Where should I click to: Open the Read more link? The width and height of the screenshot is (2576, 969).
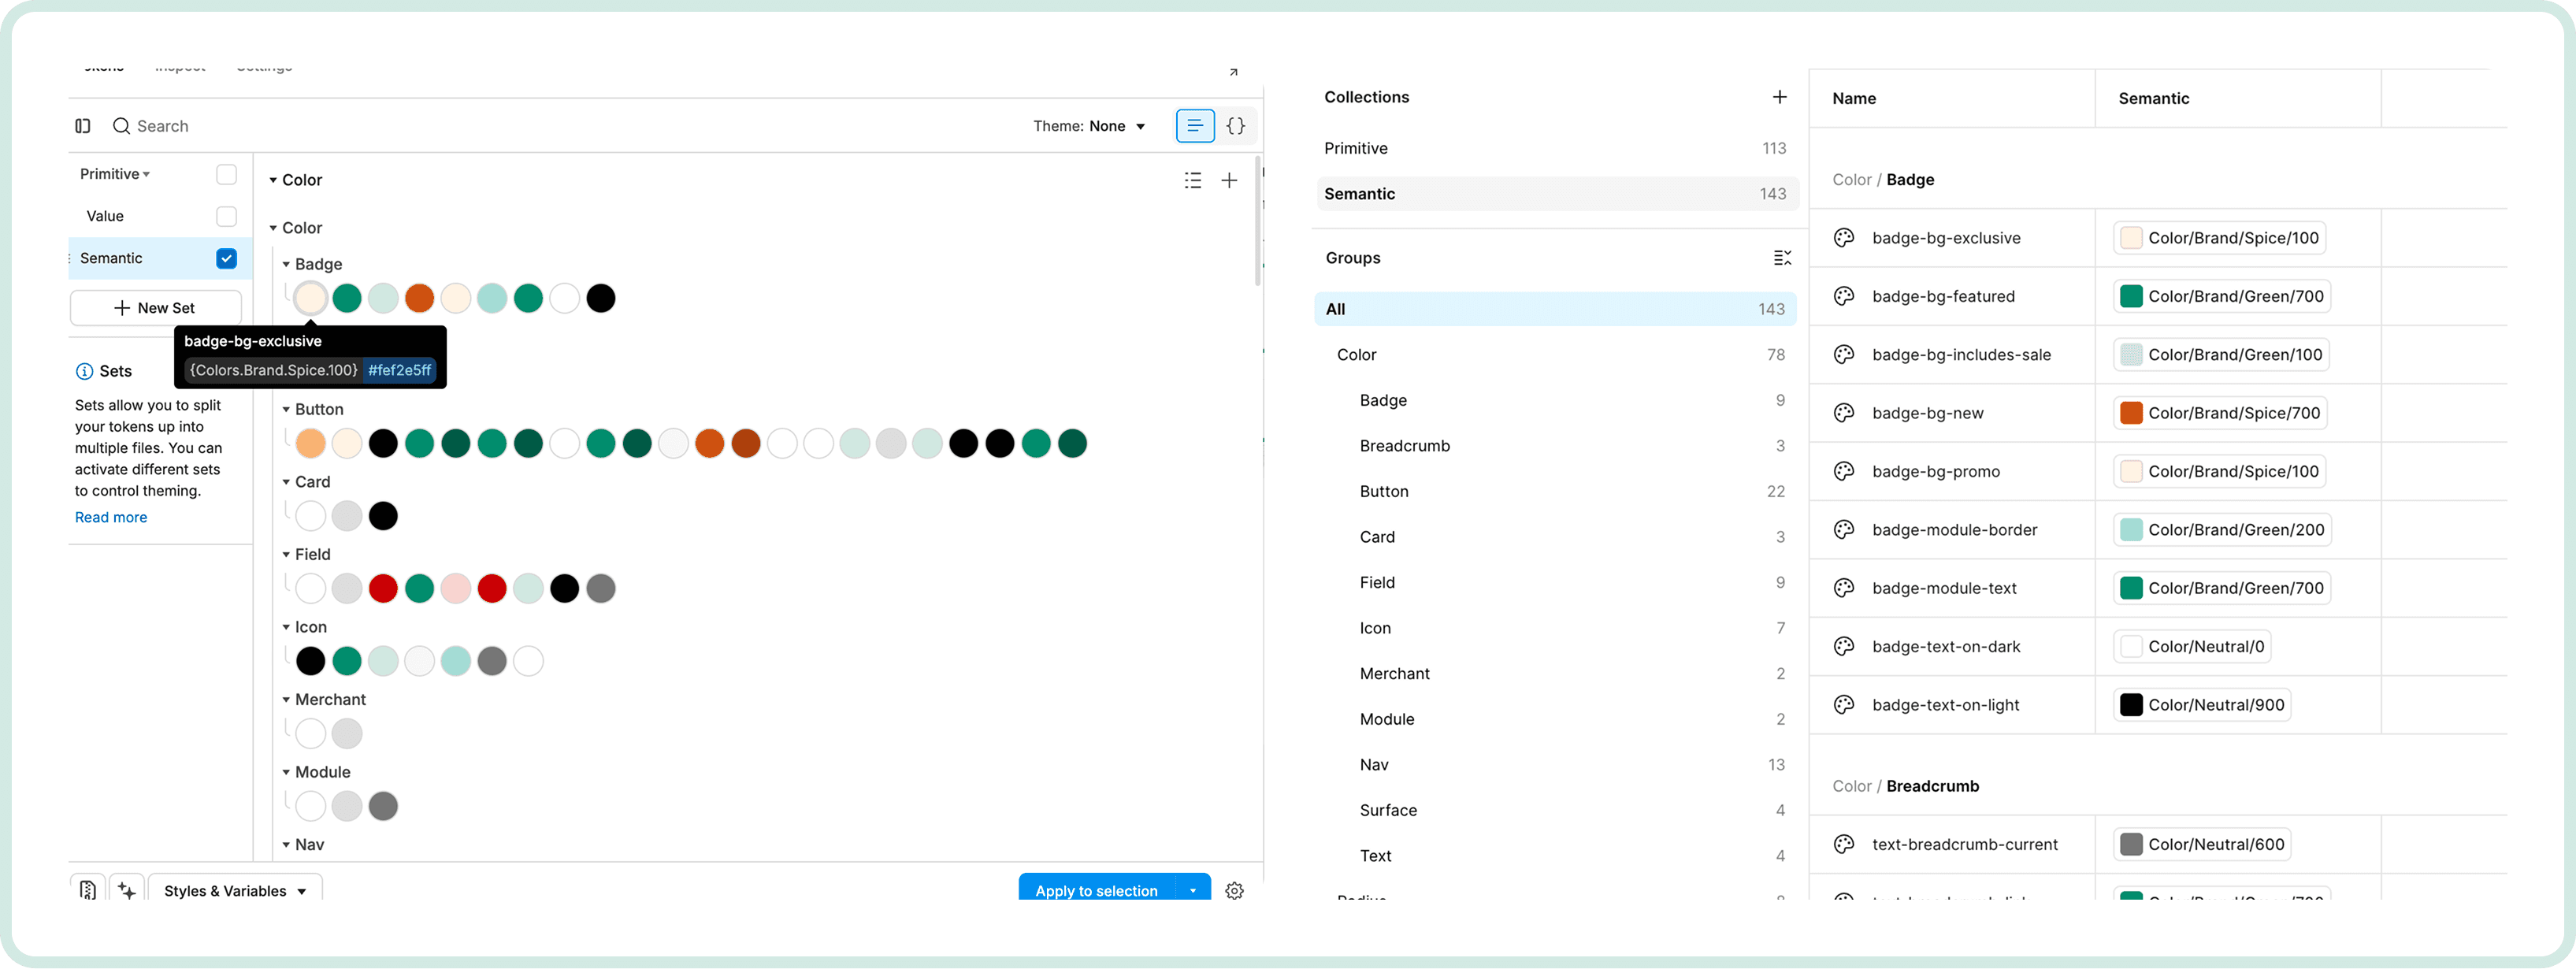(x=111, y=517)
